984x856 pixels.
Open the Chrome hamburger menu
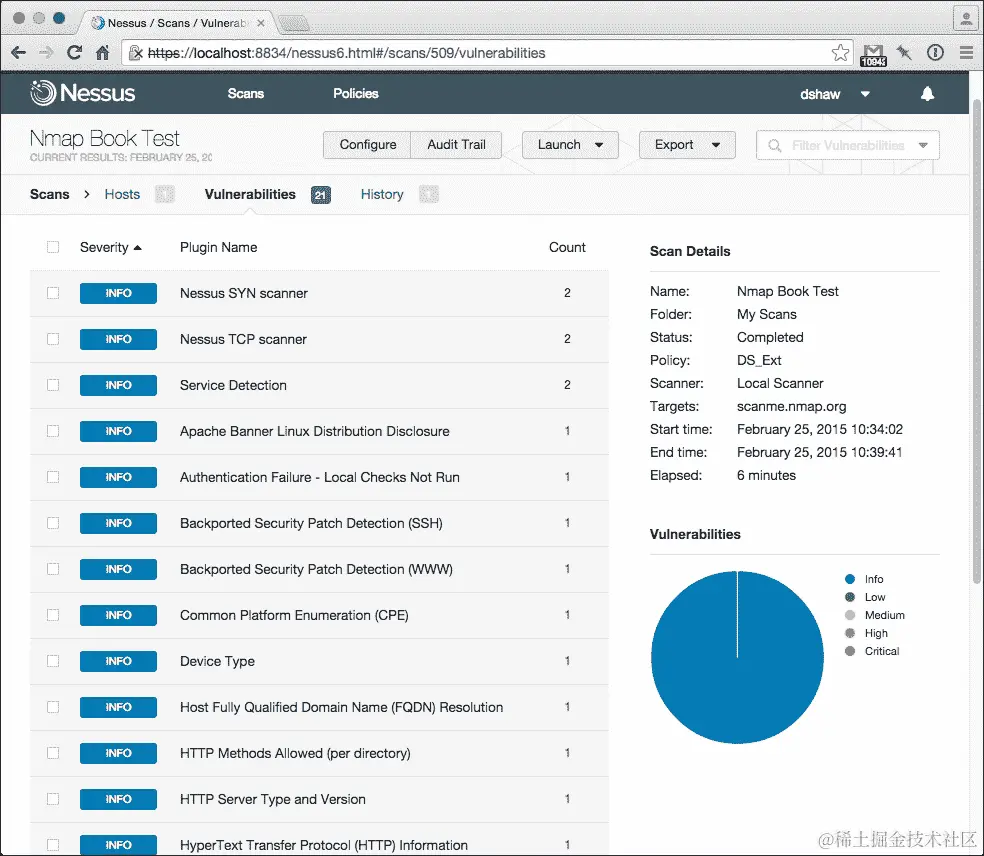pyautogui.click(x=966, y=53)
